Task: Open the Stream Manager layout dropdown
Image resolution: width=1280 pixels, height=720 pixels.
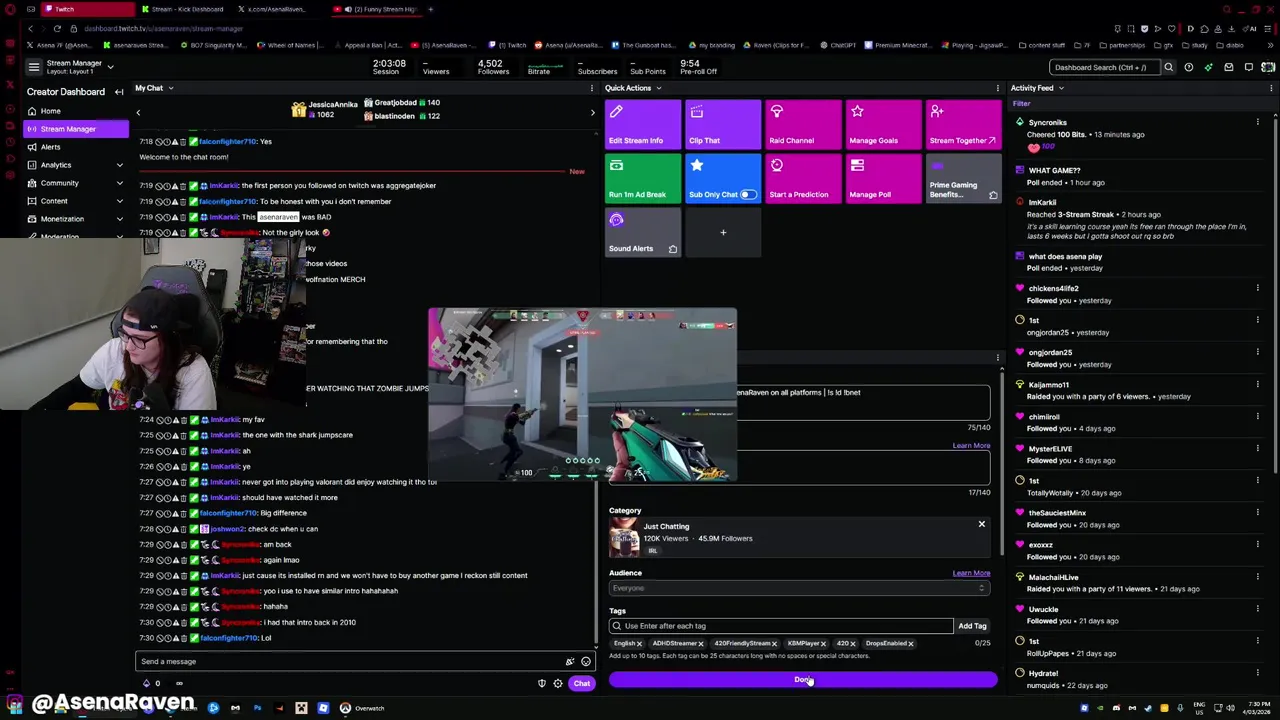Action: (110, 67)
